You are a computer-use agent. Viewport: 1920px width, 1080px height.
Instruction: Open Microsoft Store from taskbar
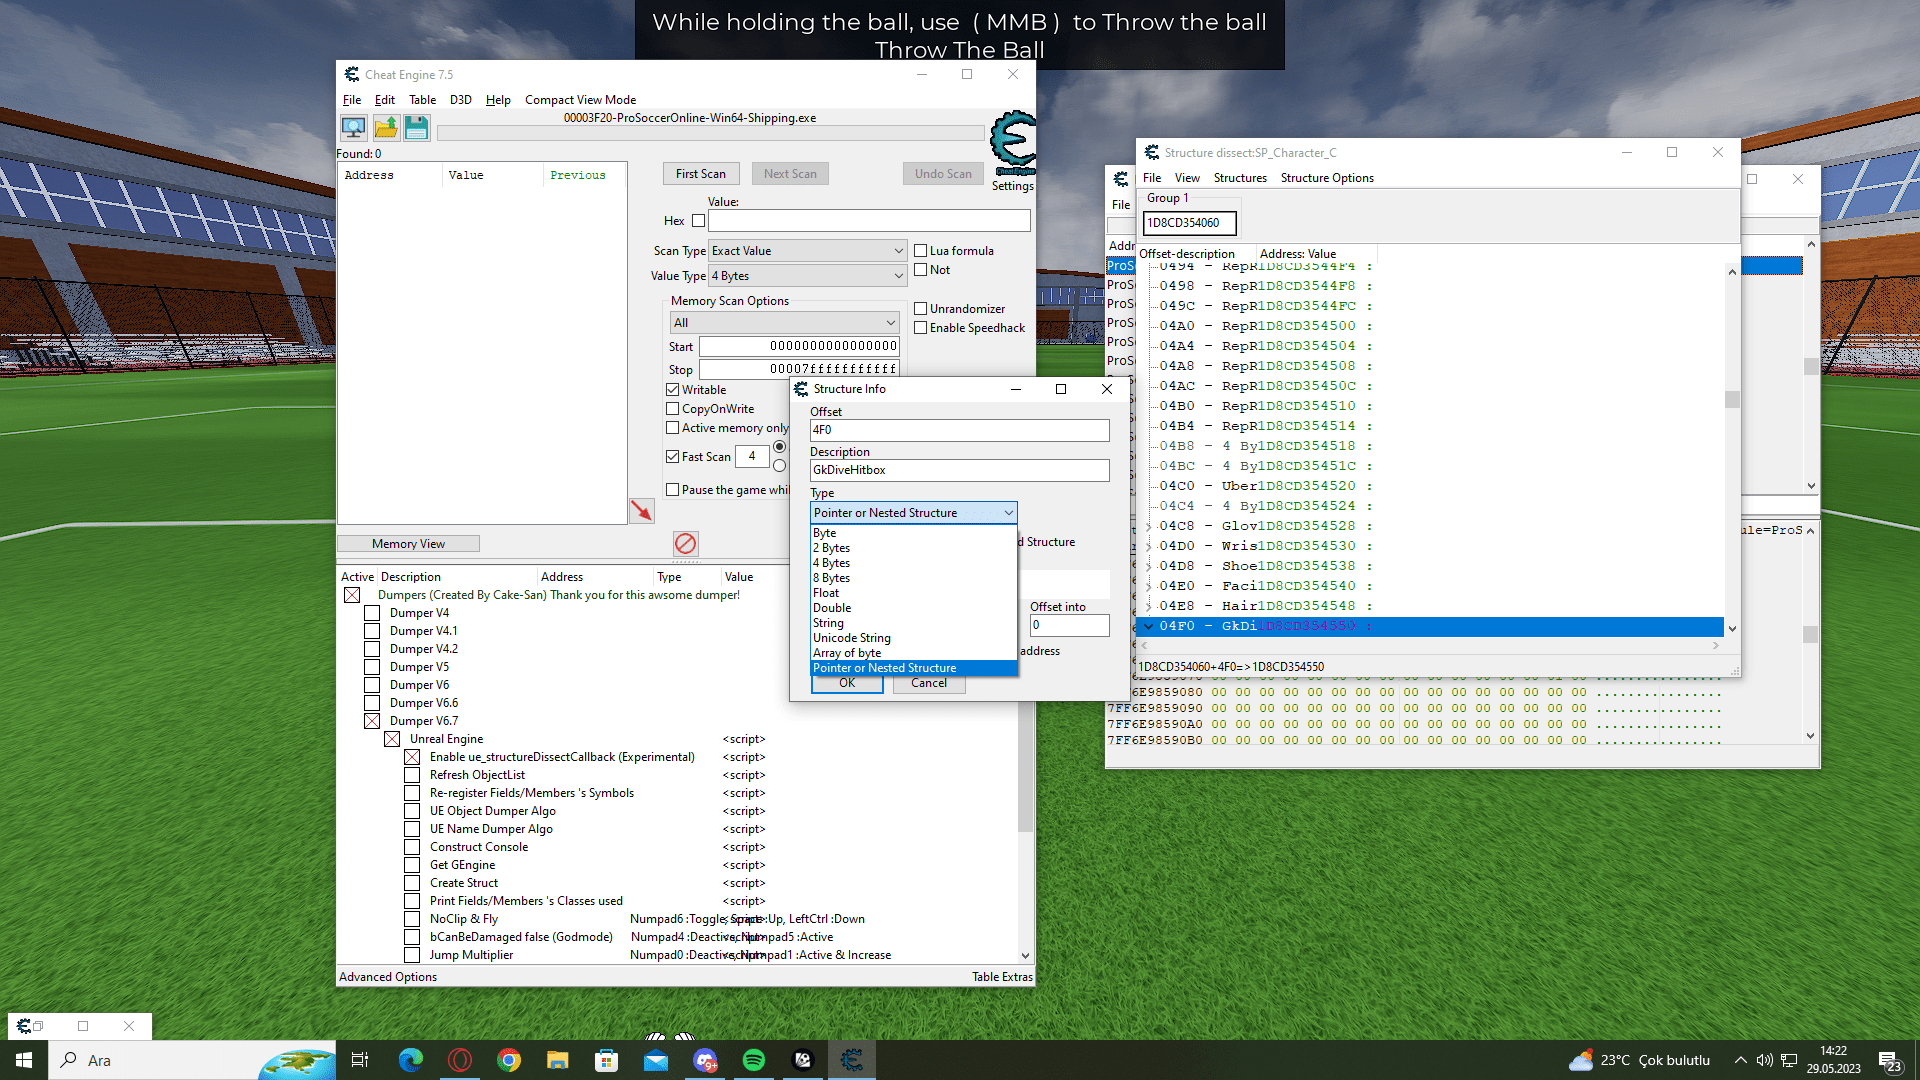click(607, 1060)
